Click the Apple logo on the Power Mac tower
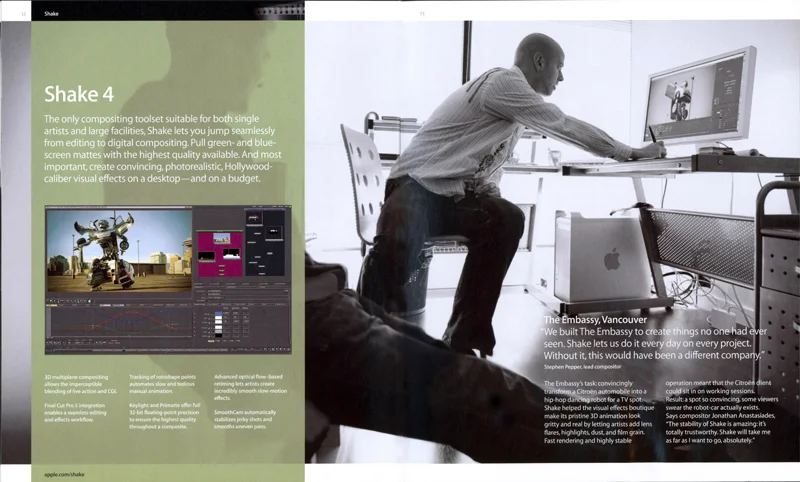This screenshot has height=482, width=800. [612, 260]
